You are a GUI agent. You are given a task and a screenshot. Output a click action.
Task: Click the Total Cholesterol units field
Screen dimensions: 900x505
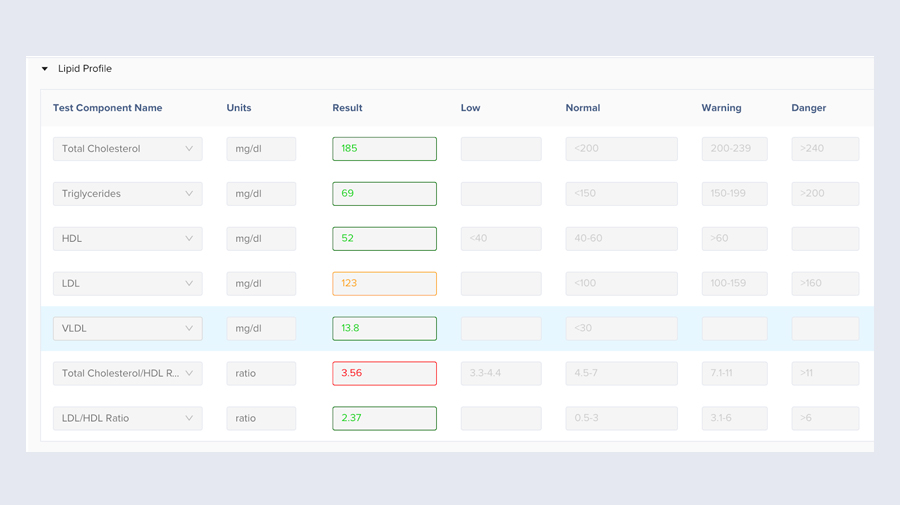click(x=261, y=149)
